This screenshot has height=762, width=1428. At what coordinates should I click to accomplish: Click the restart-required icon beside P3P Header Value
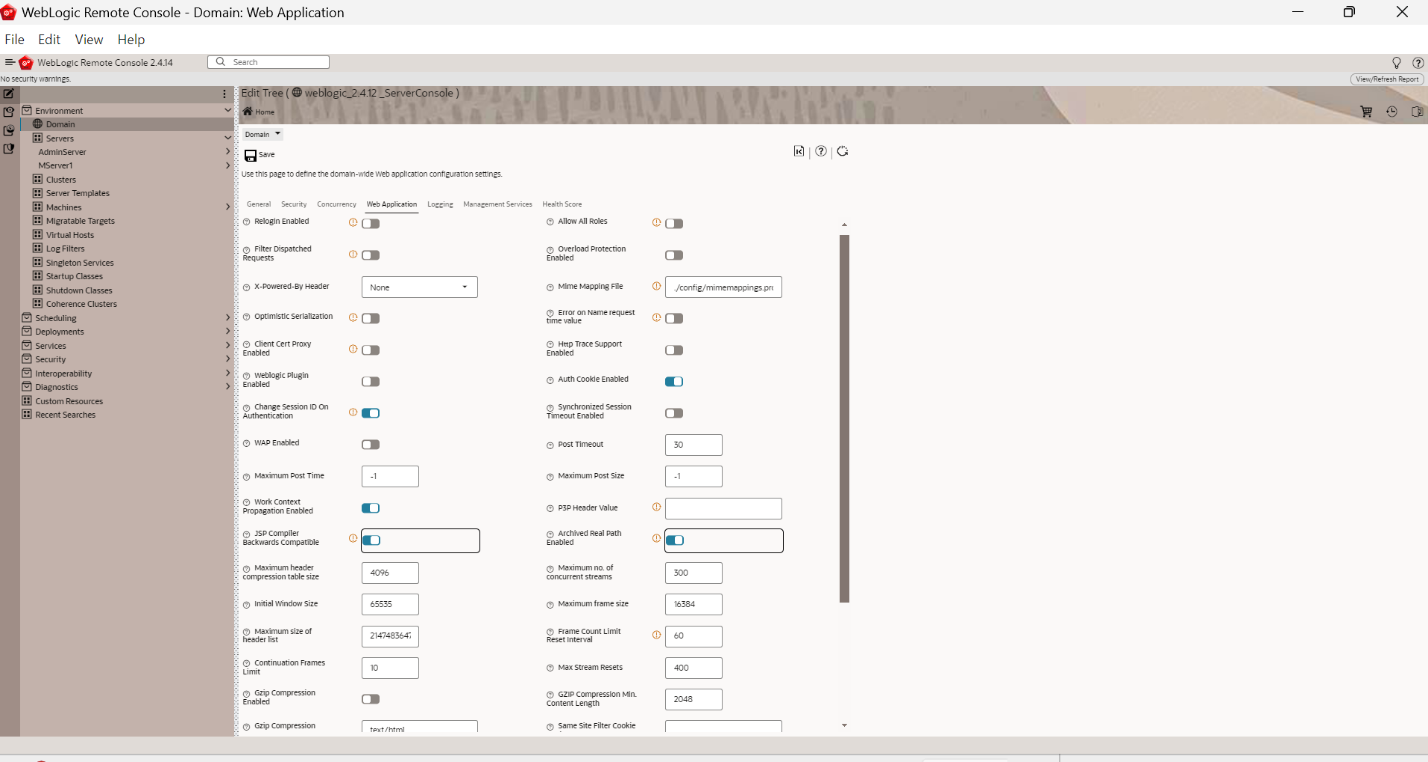[x=657, y=507]
